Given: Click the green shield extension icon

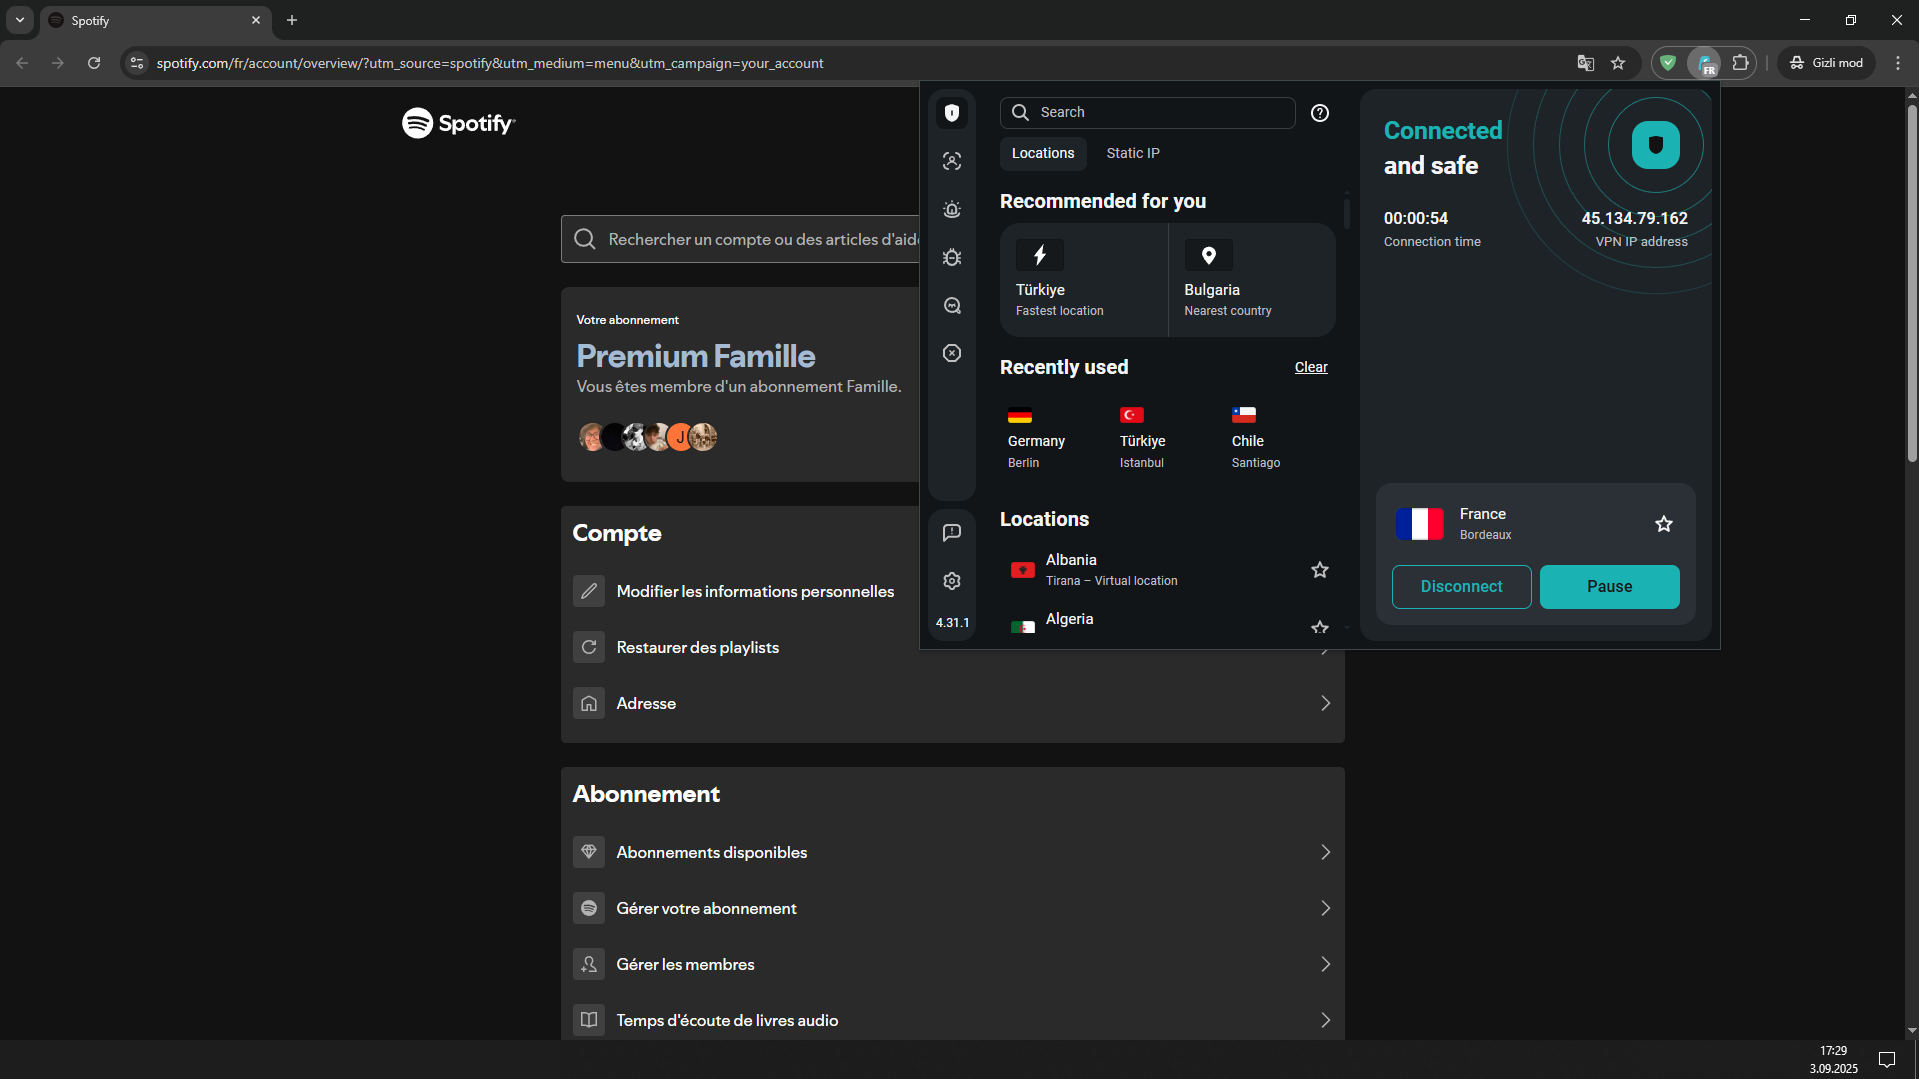Looking at the screenshot, I should [1668, 63].
